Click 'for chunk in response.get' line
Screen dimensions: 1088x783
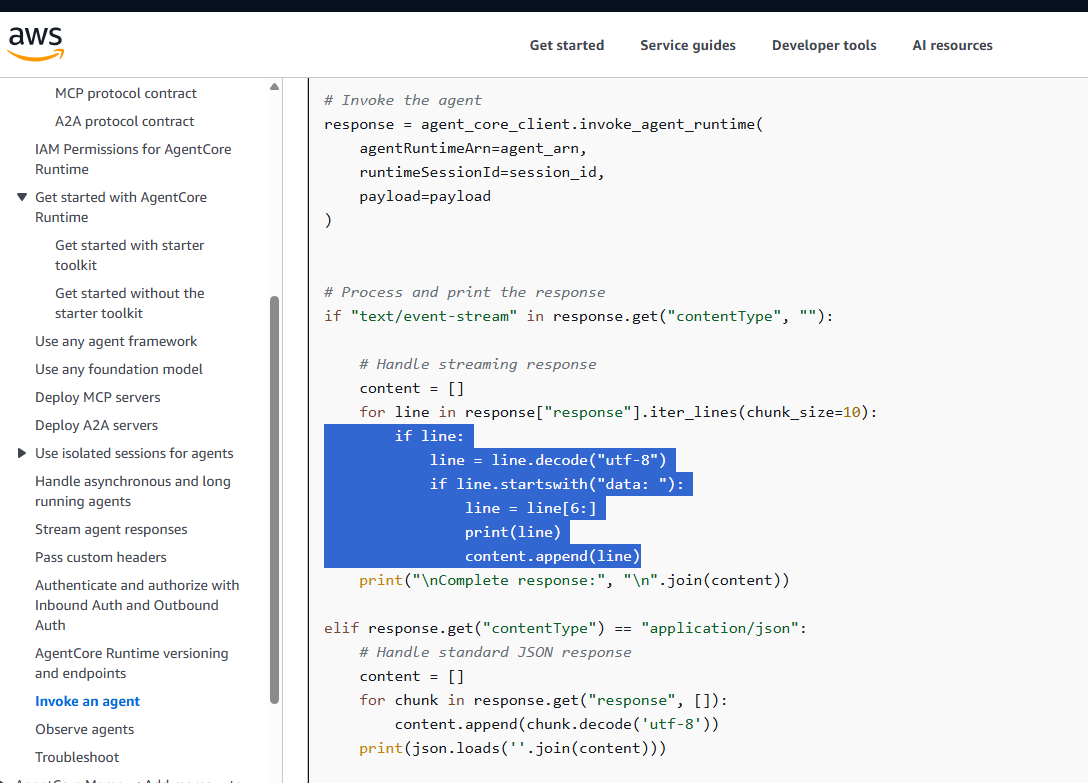pos(543,700)
